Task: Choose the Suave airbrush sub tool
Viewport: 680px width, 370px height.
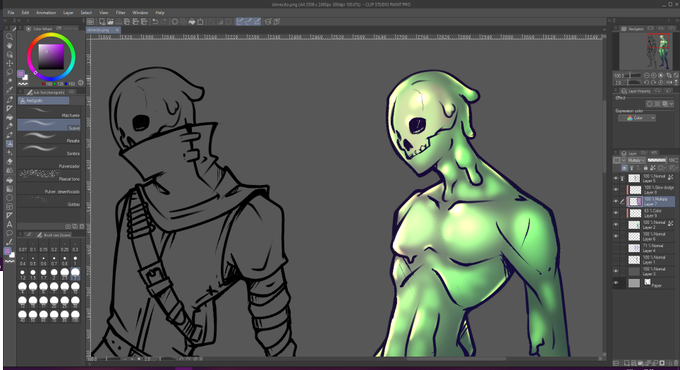Action: 49,125
